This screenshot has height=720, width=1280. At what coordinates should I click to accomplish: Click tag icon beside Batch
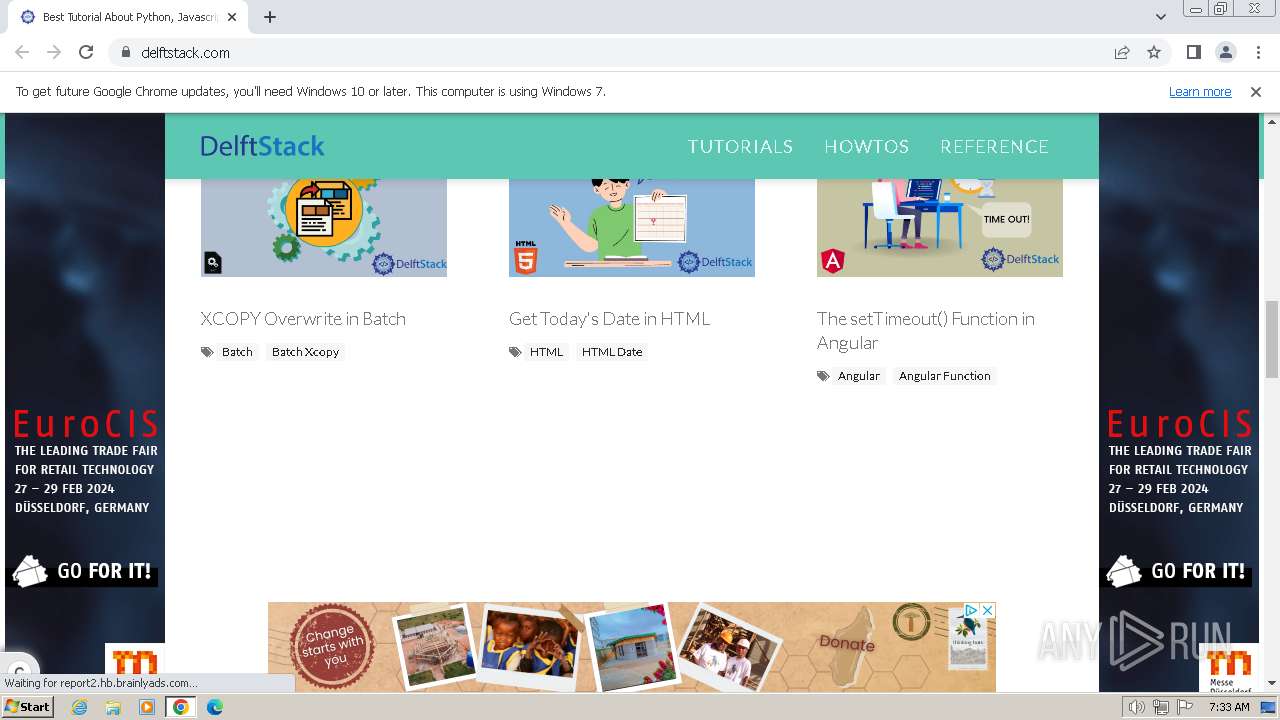(207, 352)
